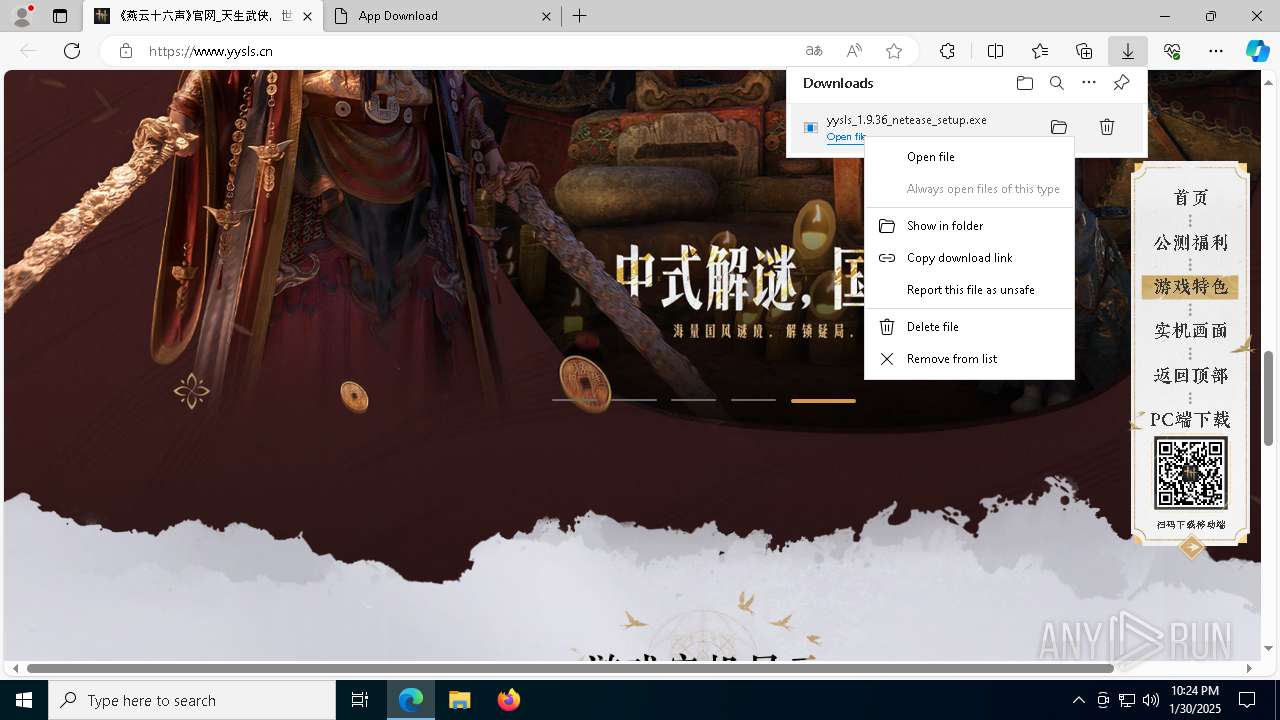
Task: Go to 公测福利 in side navigation
Action: tap(1190, 243)
